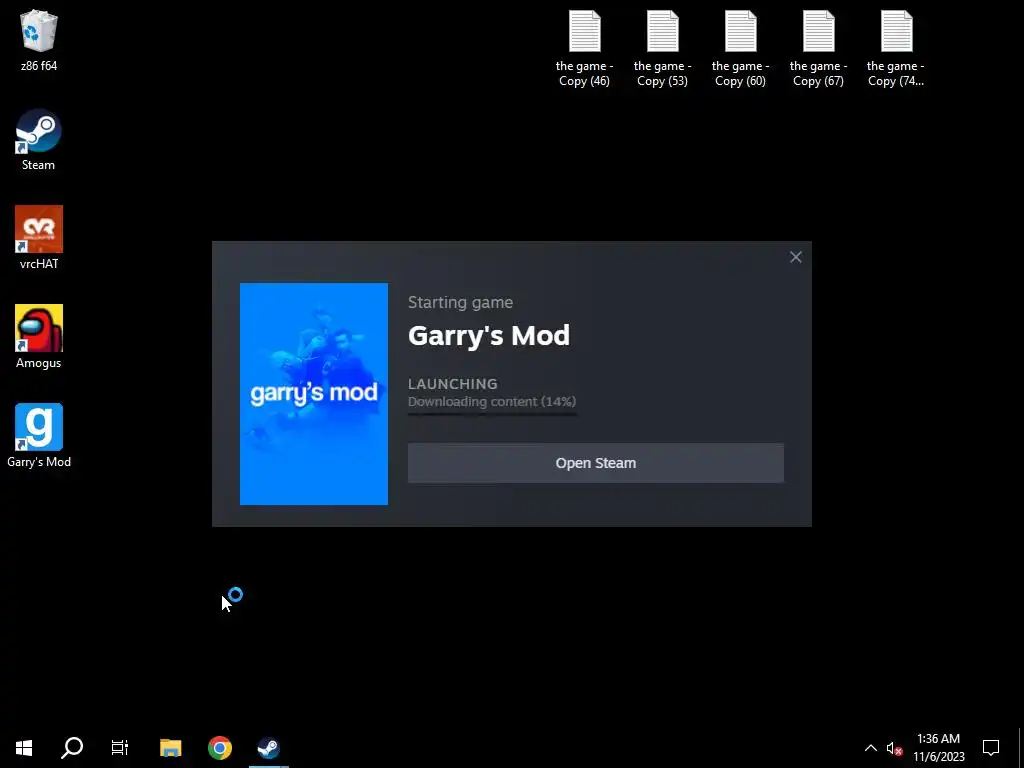The height and width of the screenshot is (768, 1024).
Task: Switch to Steam in the taskbar
Action: click(268, 747)
